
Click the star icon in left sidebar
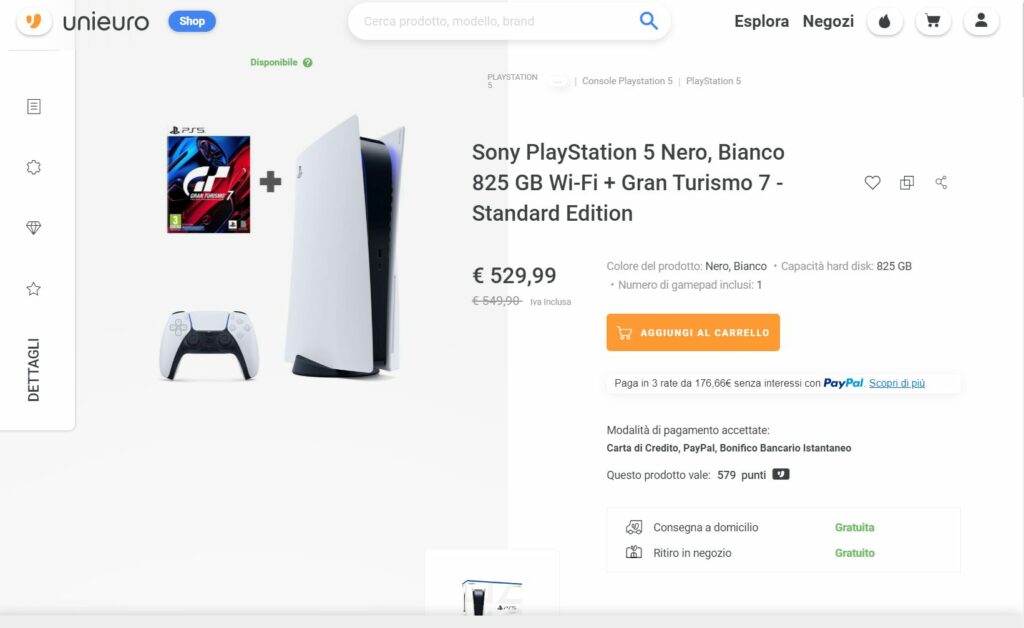click(34, 289)
